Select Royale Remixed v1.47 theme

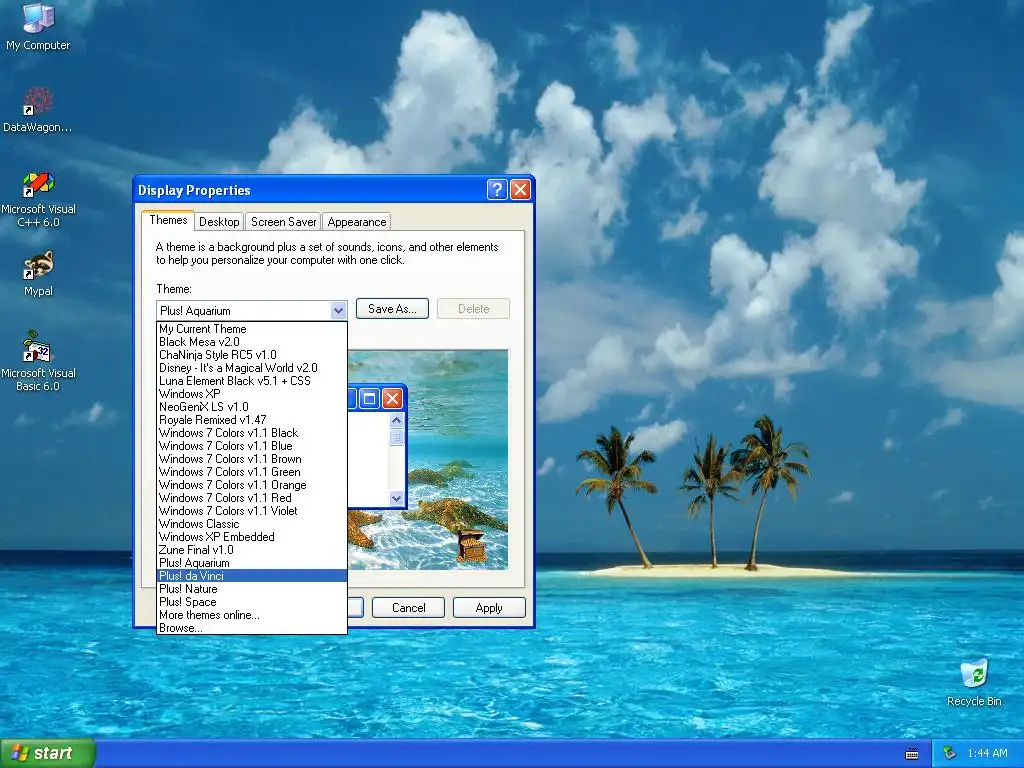(x=252, y=420)
